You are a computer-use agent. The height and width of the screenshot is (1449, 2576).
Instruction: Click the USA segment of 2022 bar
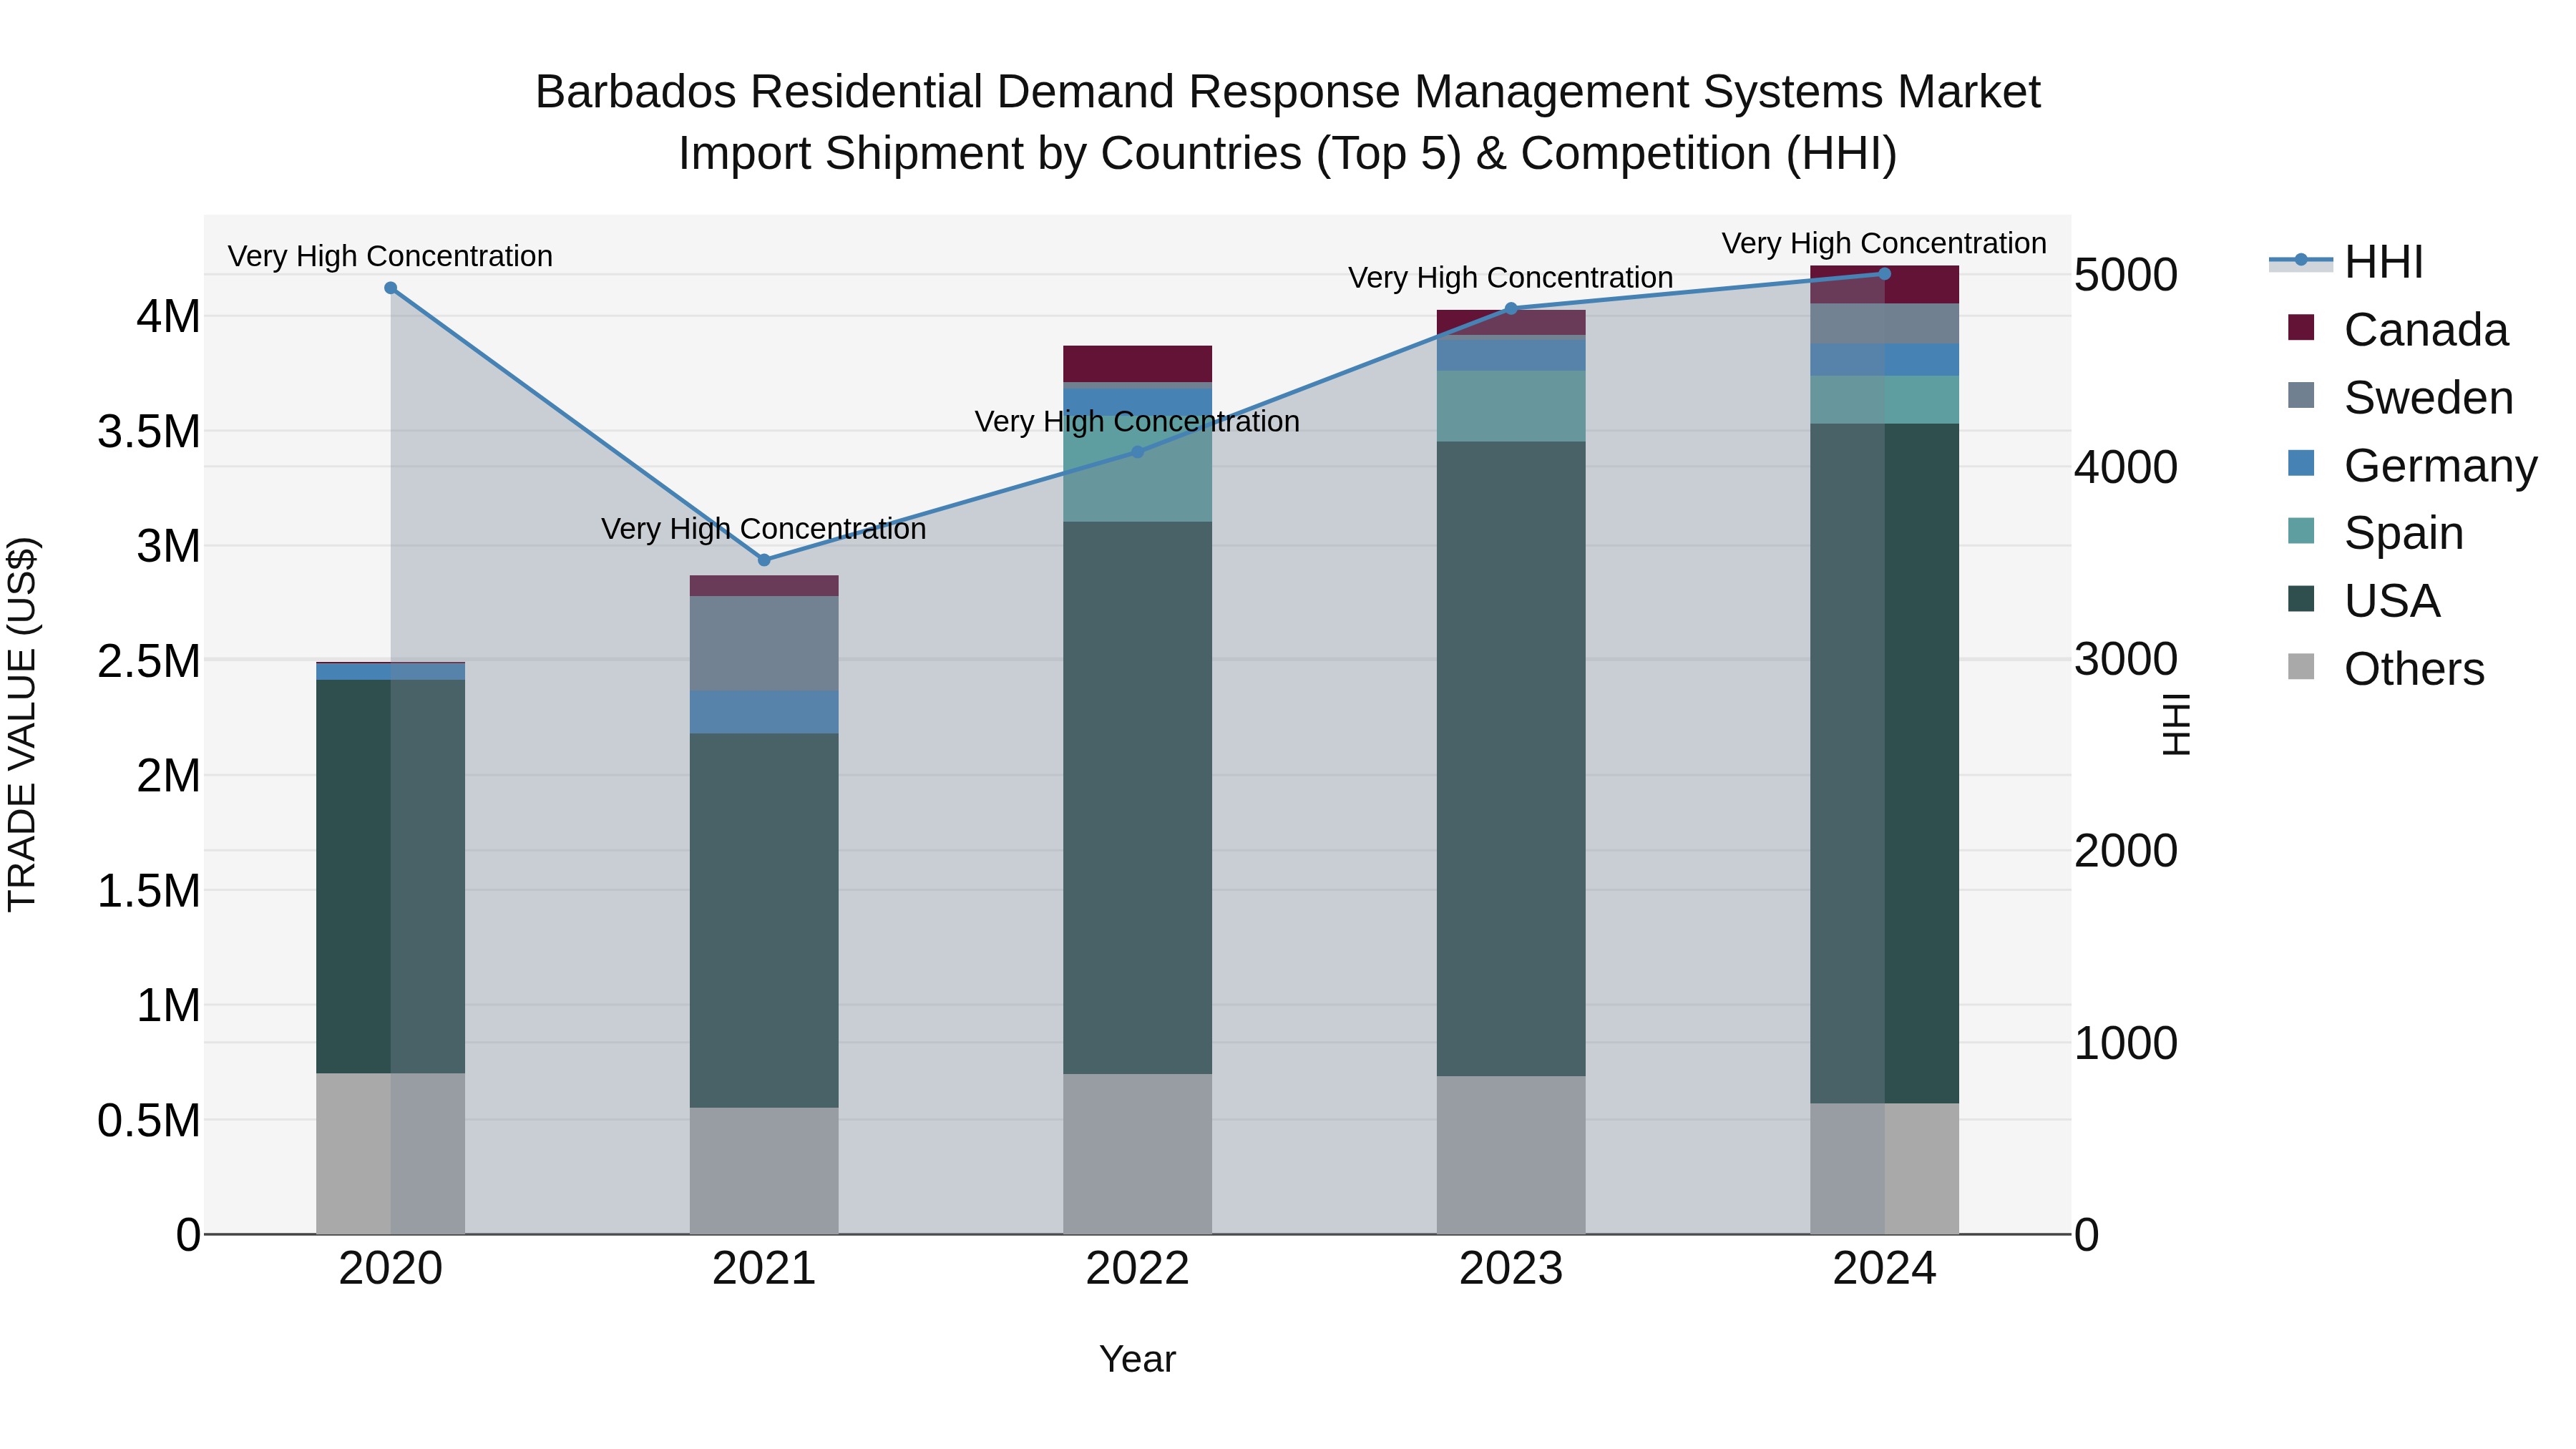1137,798
